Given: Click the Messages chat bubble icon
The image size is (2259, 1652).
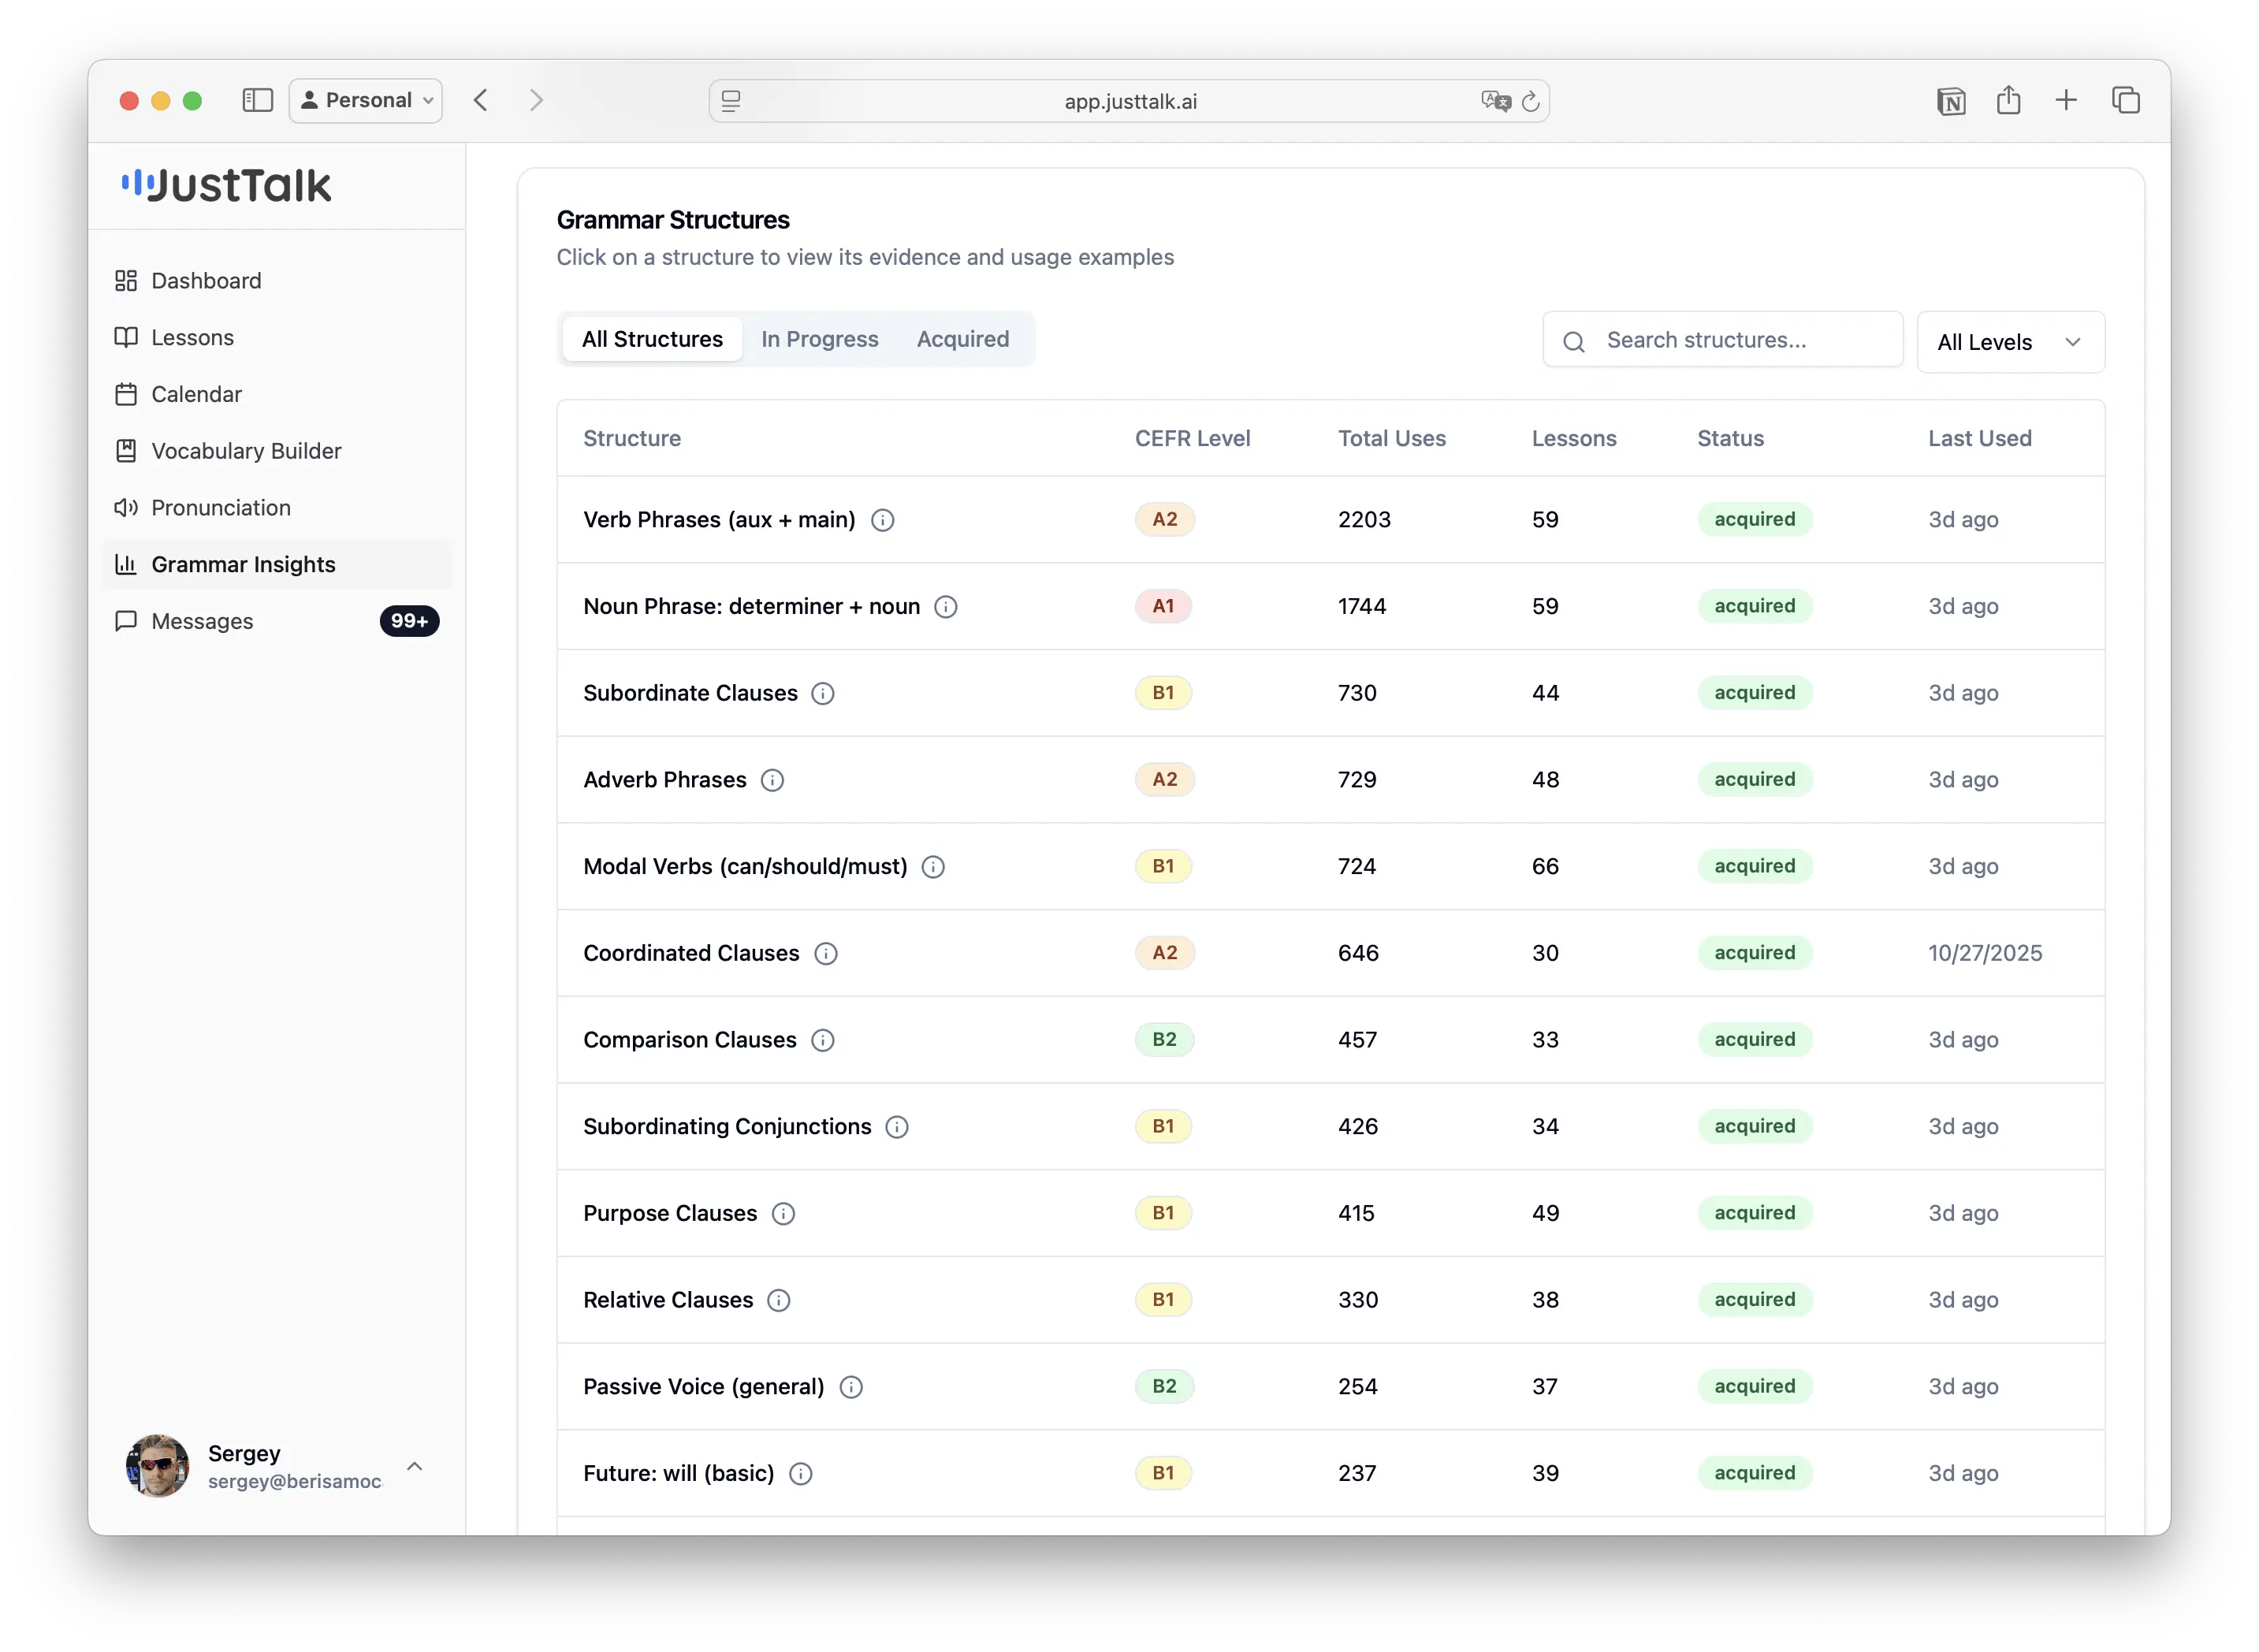Looking at the screenshot, I should [x=126, y=621].
